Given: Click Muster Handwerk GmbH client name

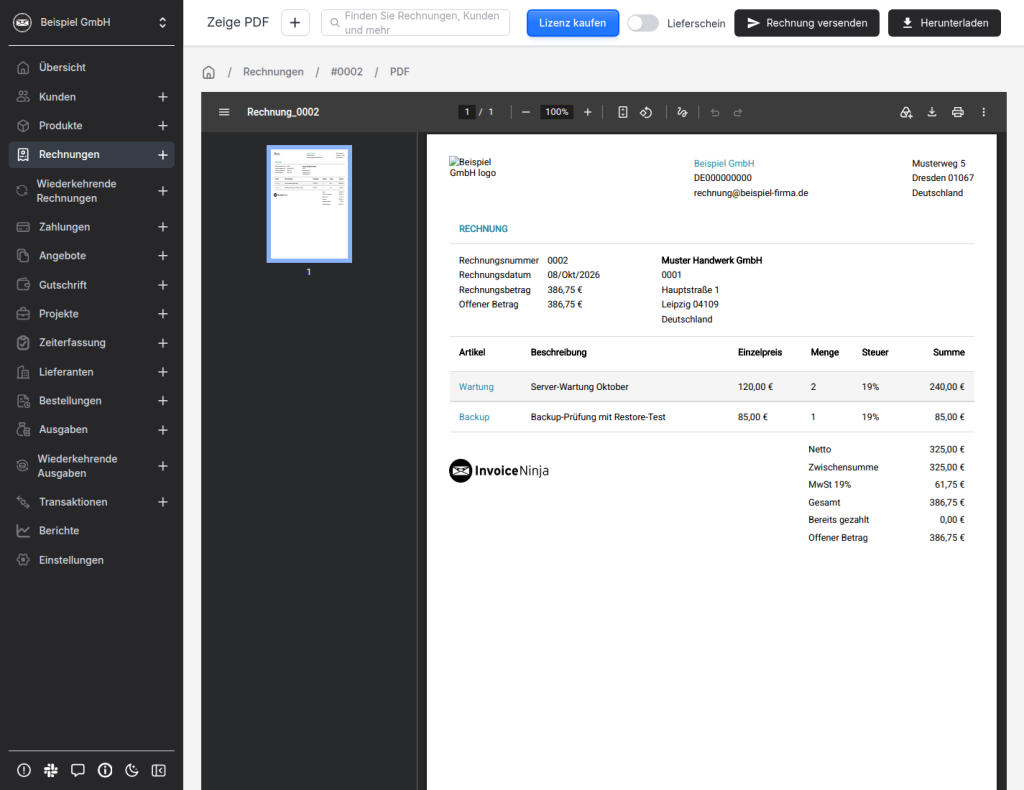Looking at the screenshot, I should 711,261.
